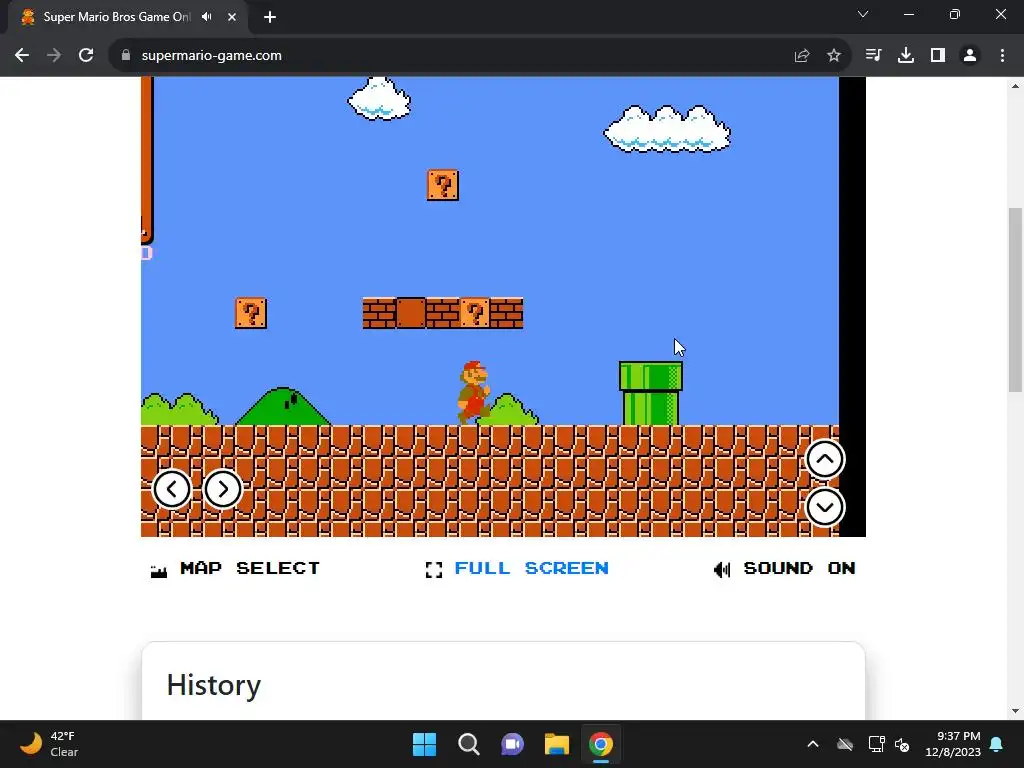Click the on-screen down arrow crouch control
This screenshot has width=1024, height=768.
825,507
